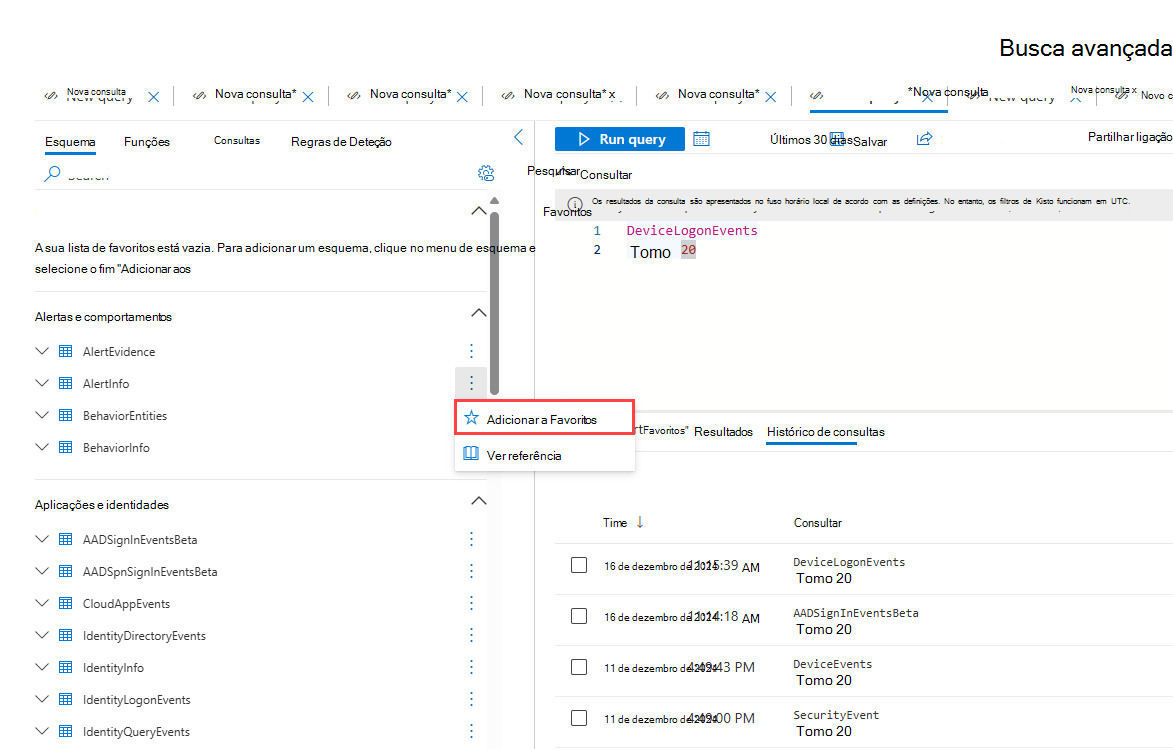Click the IdentityLogonEvents table name
This screenshot has height=749, width=1173.
tap(136, 700)
